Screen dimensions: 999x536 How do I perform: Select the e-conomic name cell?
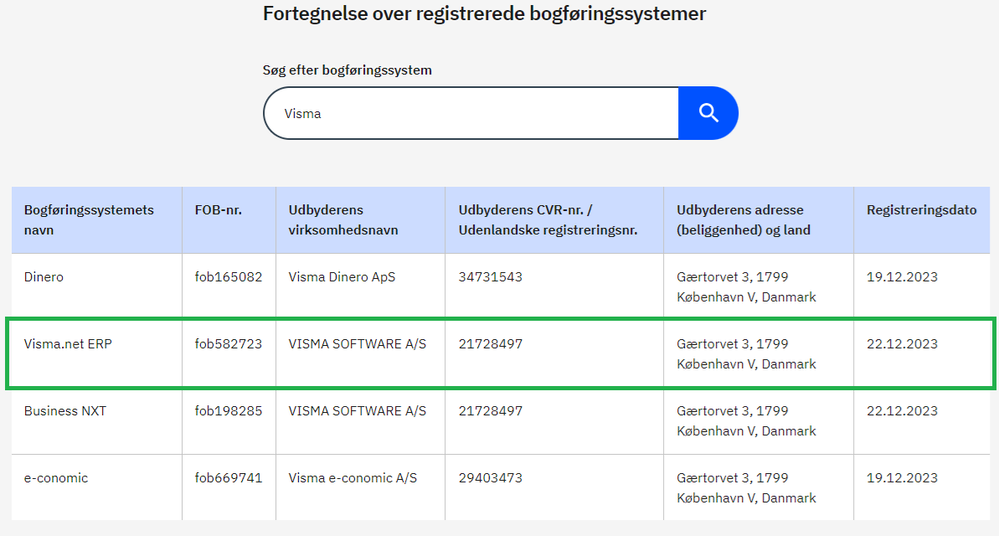(56, 478)
